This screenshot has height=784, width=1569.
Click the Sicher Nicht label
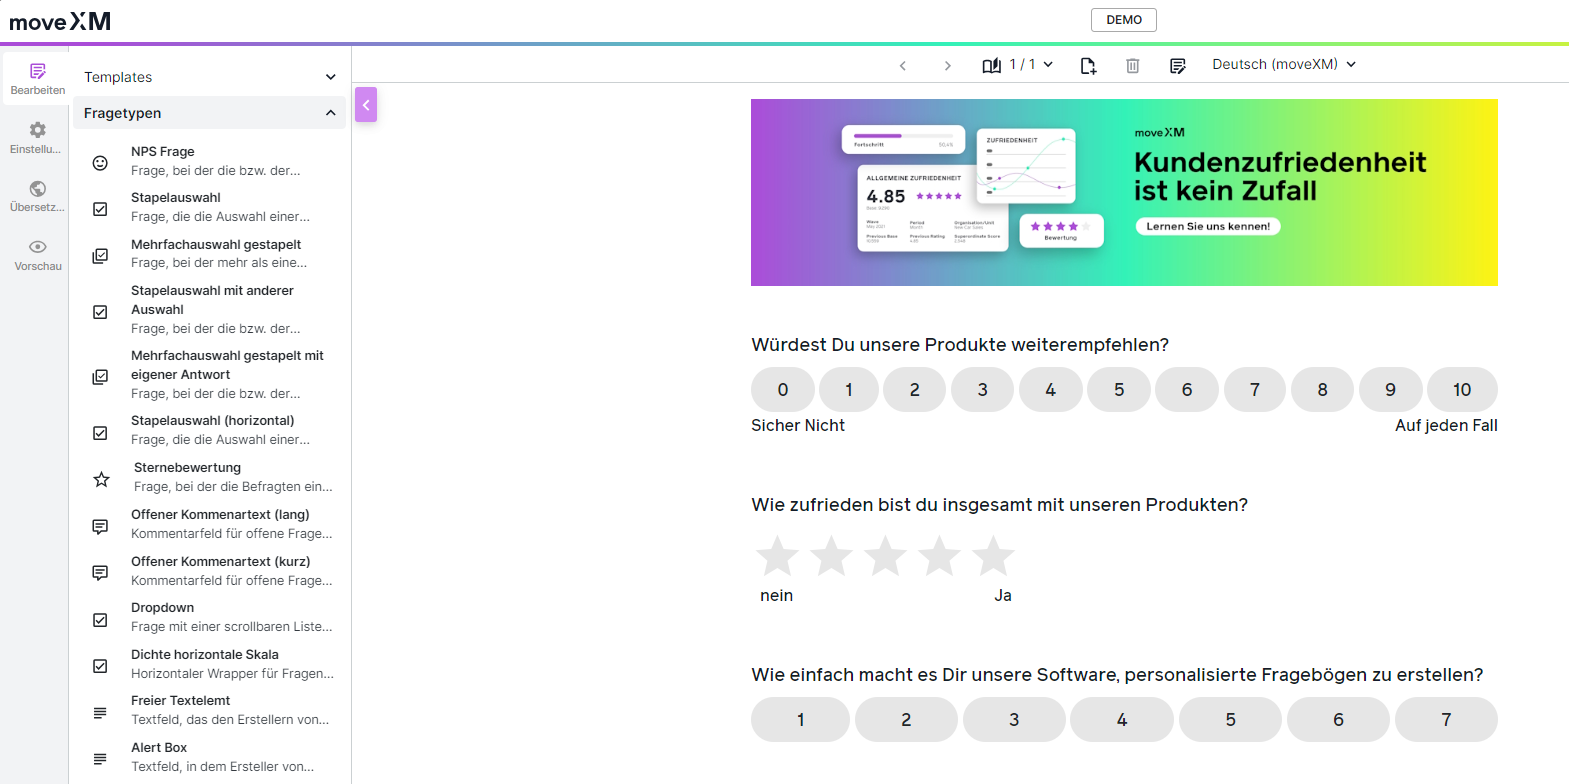[798, 426]
